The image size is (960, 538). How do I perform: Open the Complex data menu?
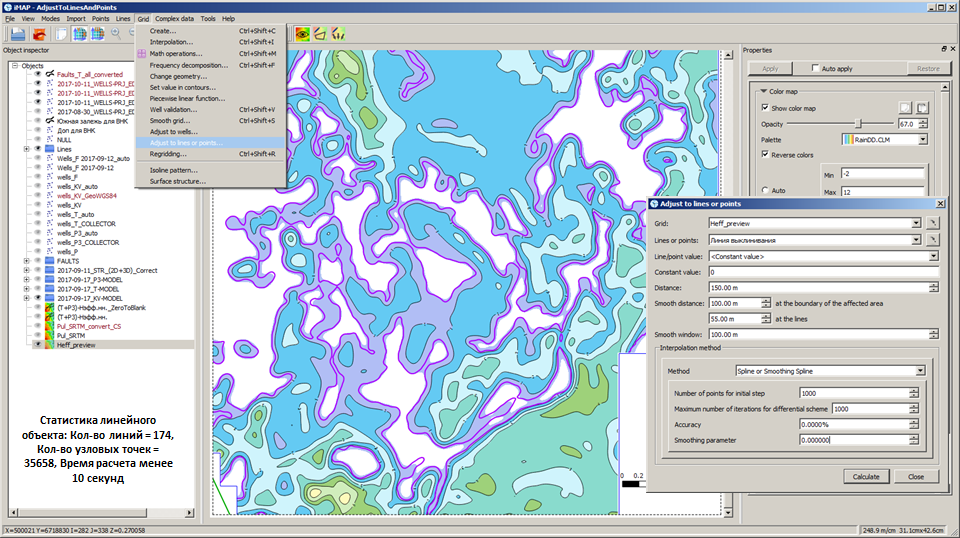click(x=174, y=19)
